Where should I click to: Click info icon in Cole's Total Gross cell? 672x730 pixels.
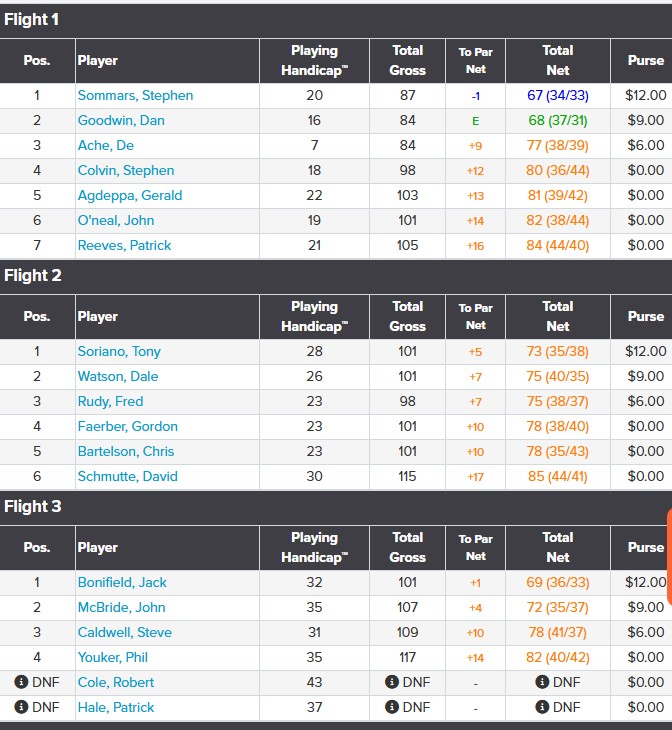392,682
